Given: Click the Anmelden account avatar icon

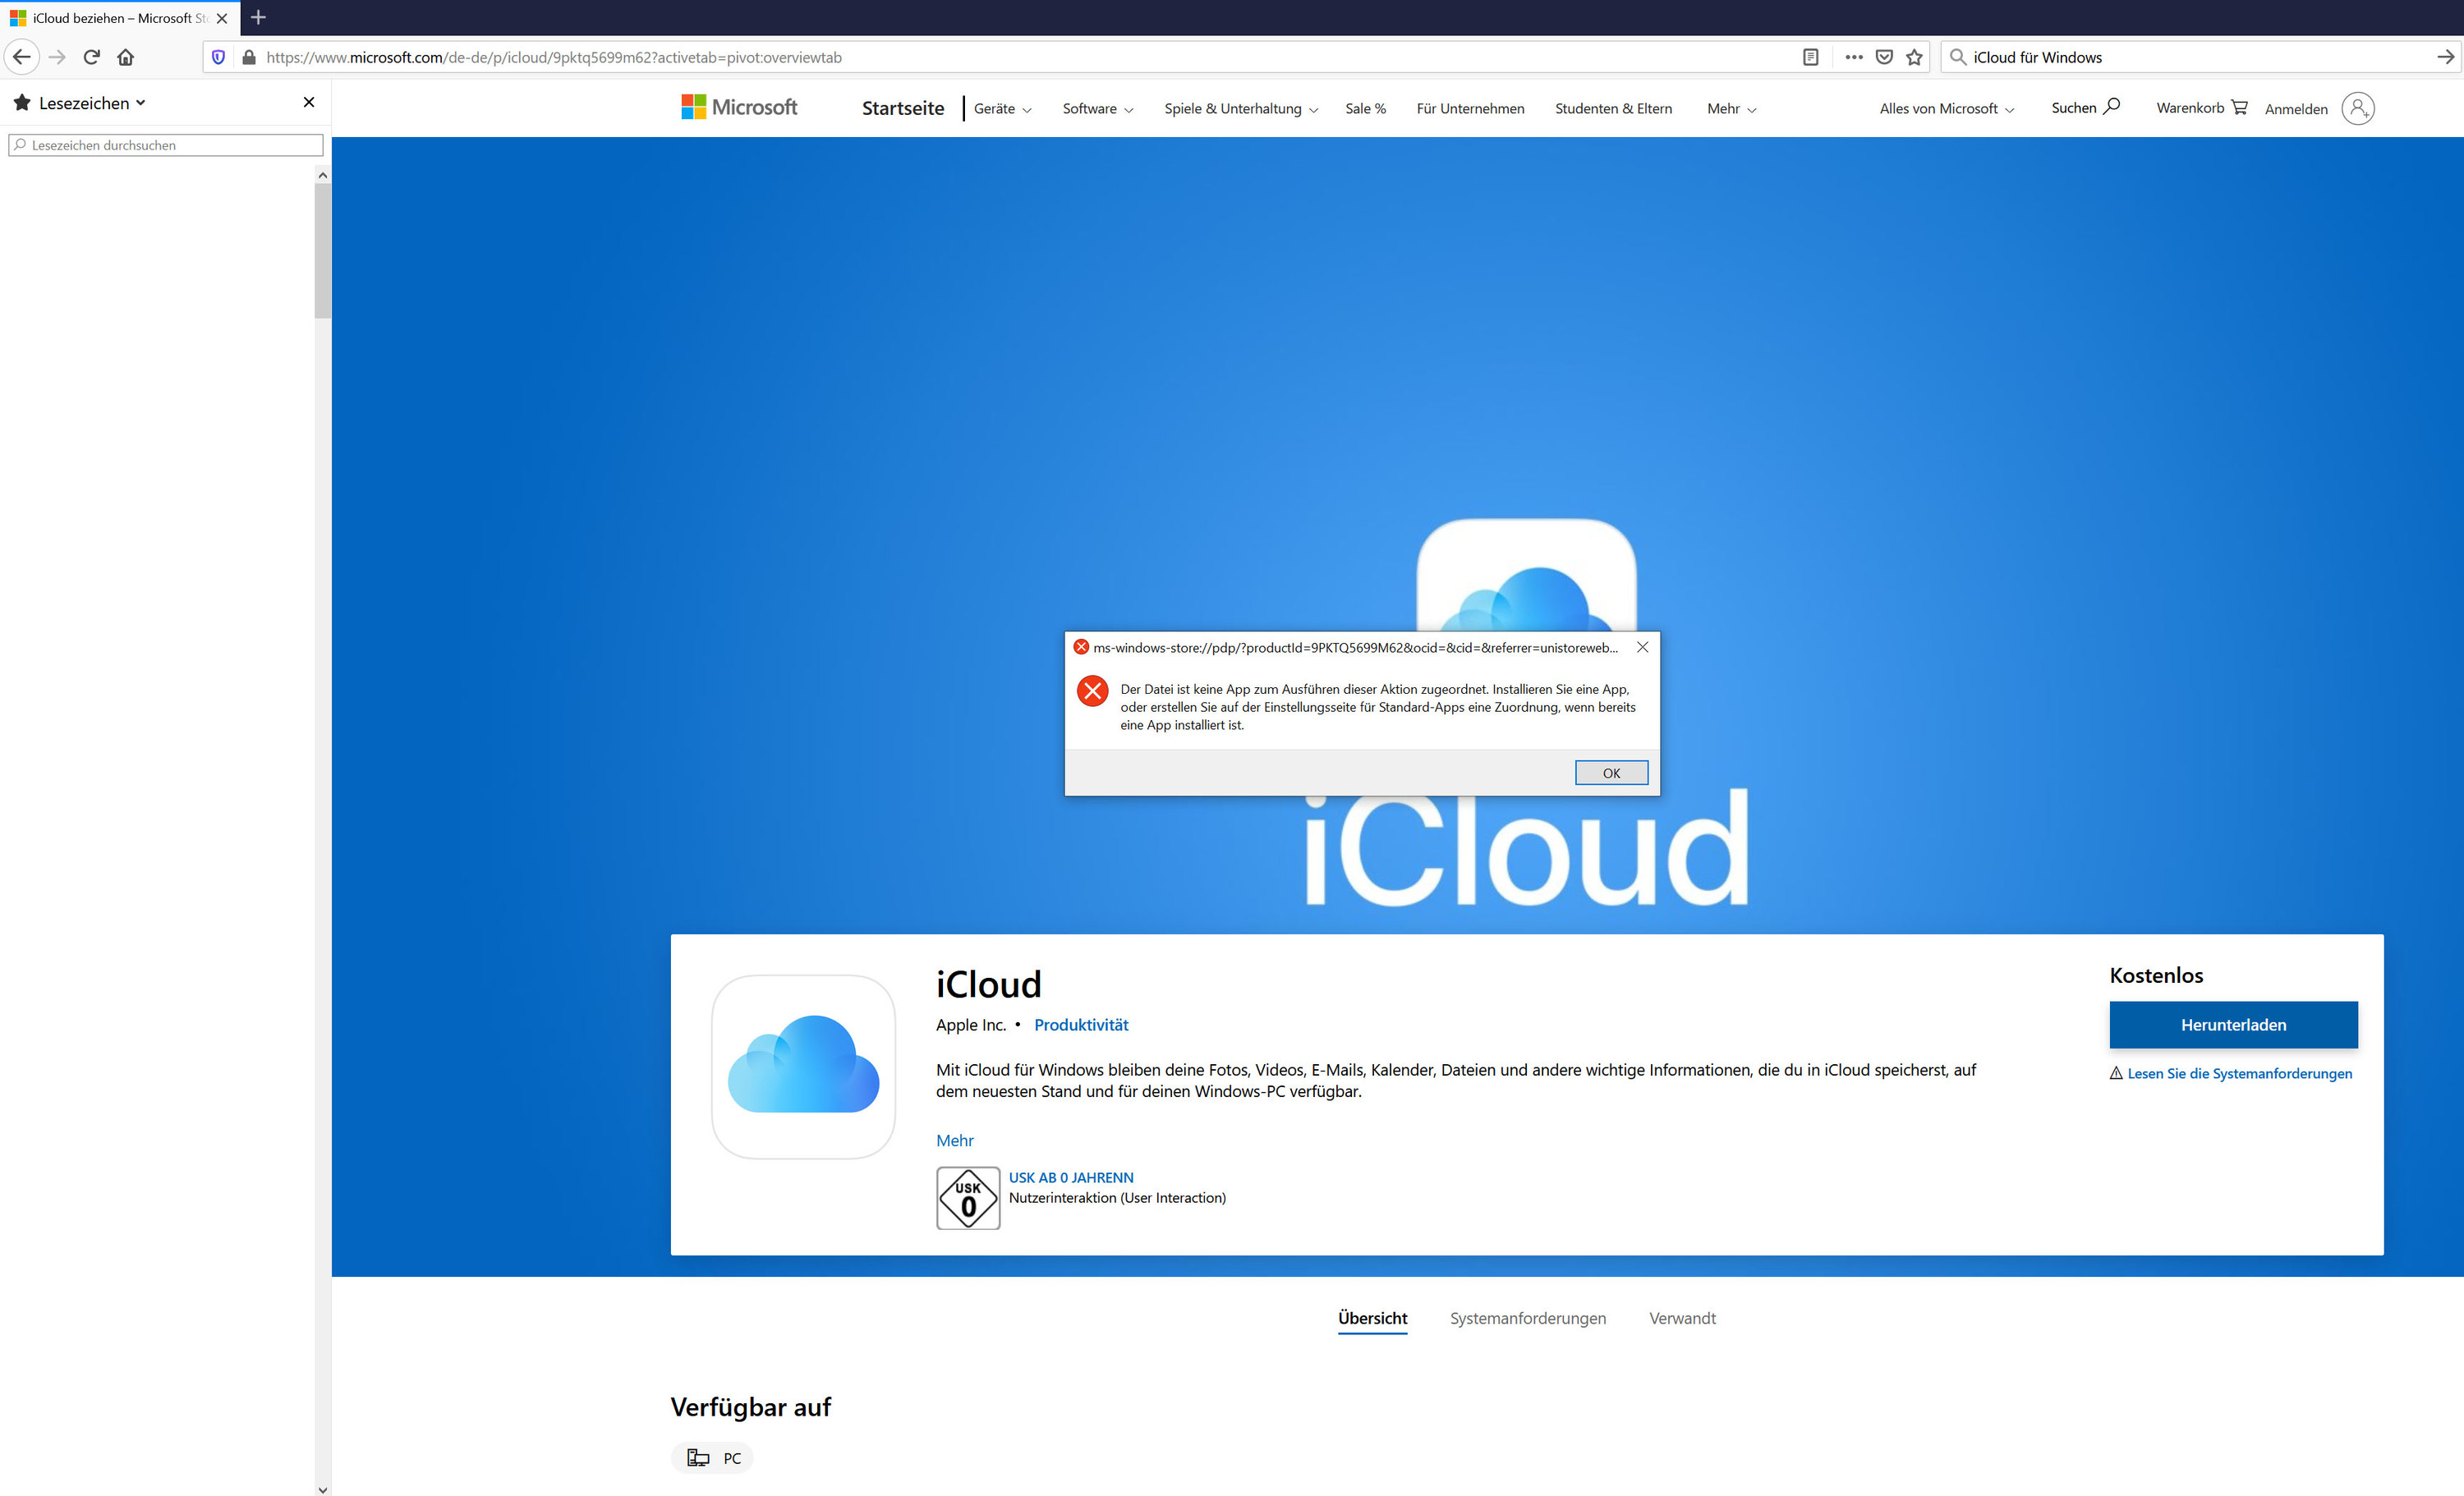Looking at the screenshot, I should coord(2357,108).
